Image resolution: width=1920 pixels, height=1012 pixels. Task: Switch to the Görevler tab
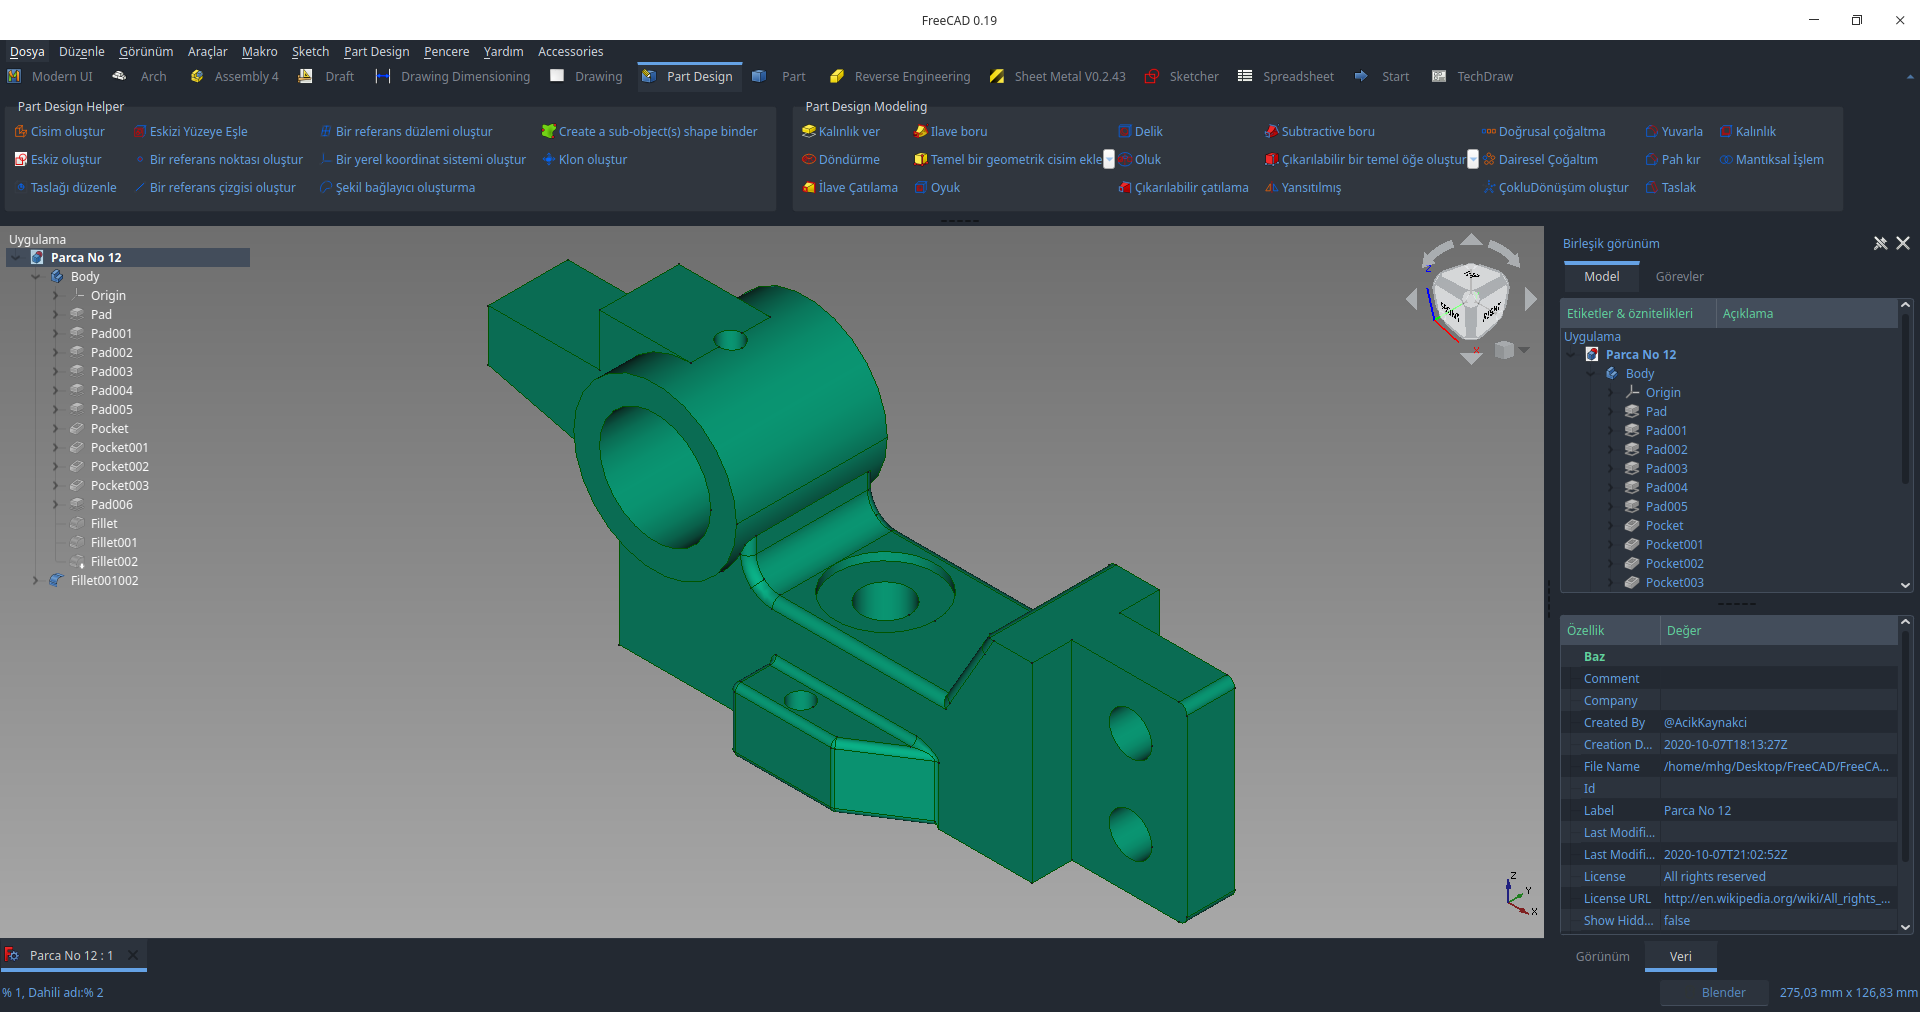[1679, 277]
